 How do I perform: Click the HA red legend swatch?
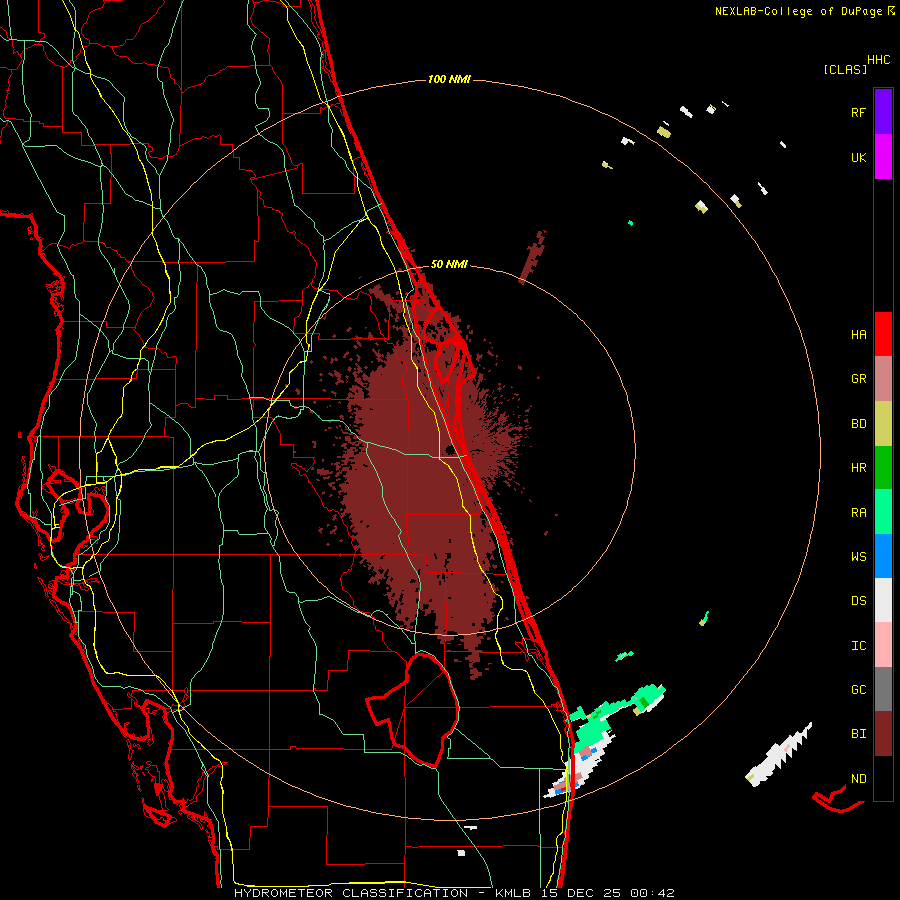[883, 334]
